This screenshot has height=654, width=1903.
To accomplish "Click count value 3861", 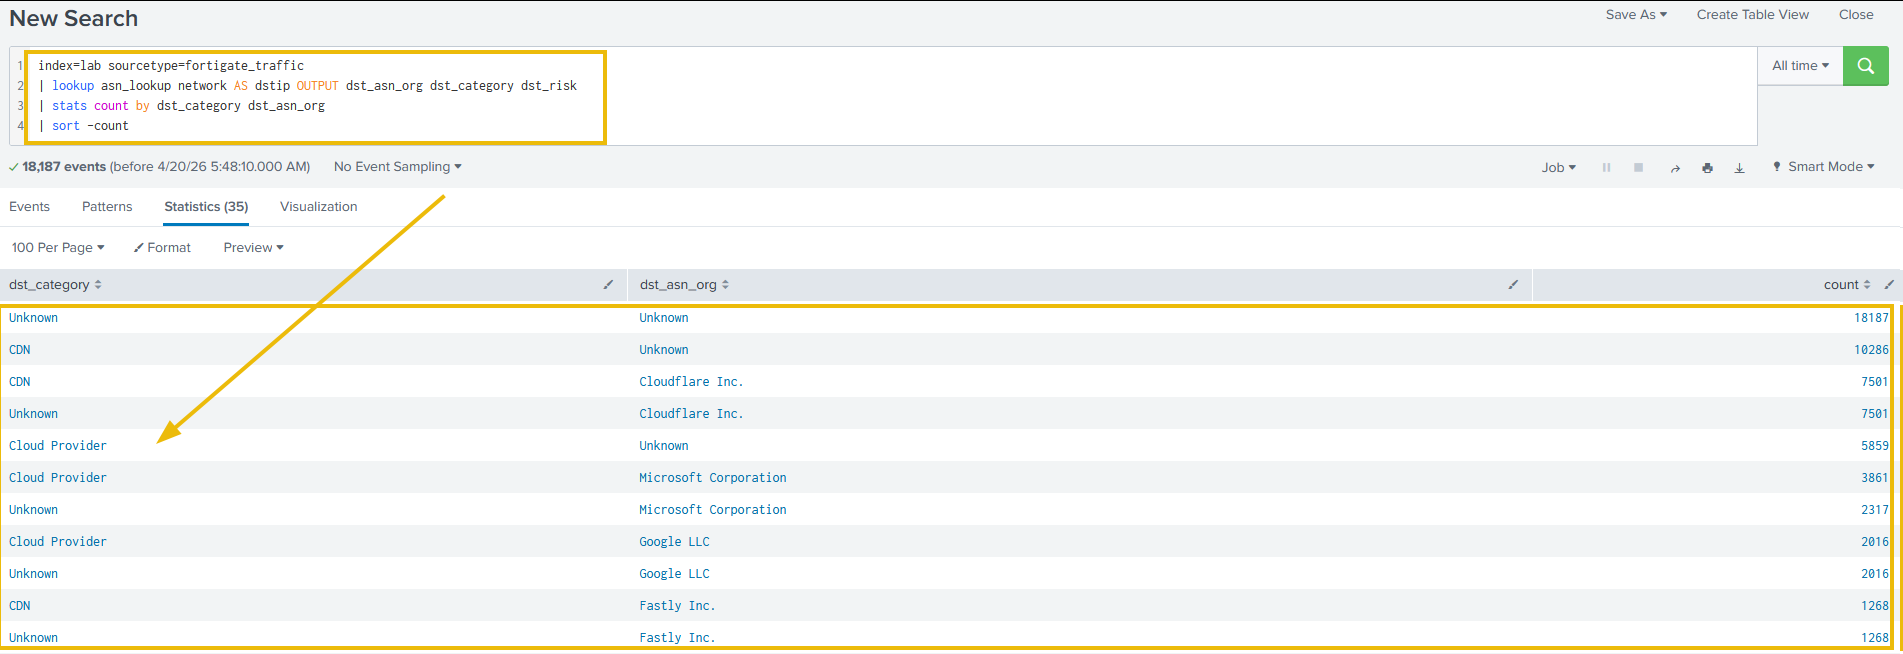I will (x=1875, y=478).
